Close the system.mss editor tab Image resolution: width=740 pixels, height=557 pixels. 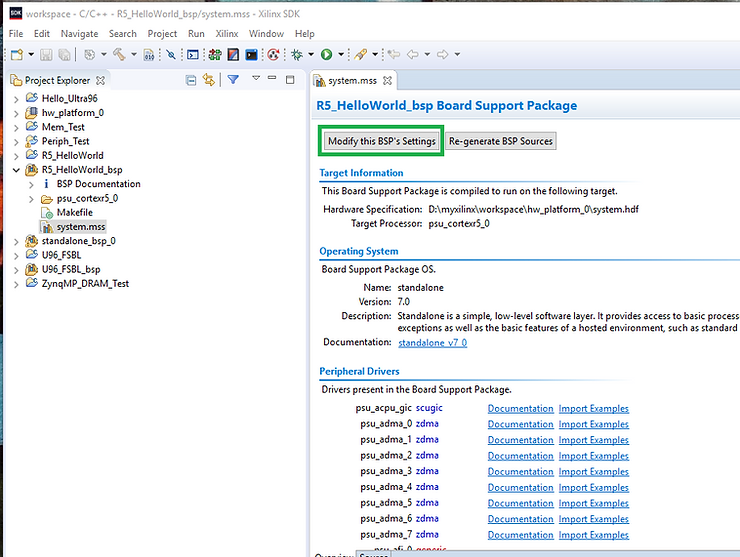[385, 81]
